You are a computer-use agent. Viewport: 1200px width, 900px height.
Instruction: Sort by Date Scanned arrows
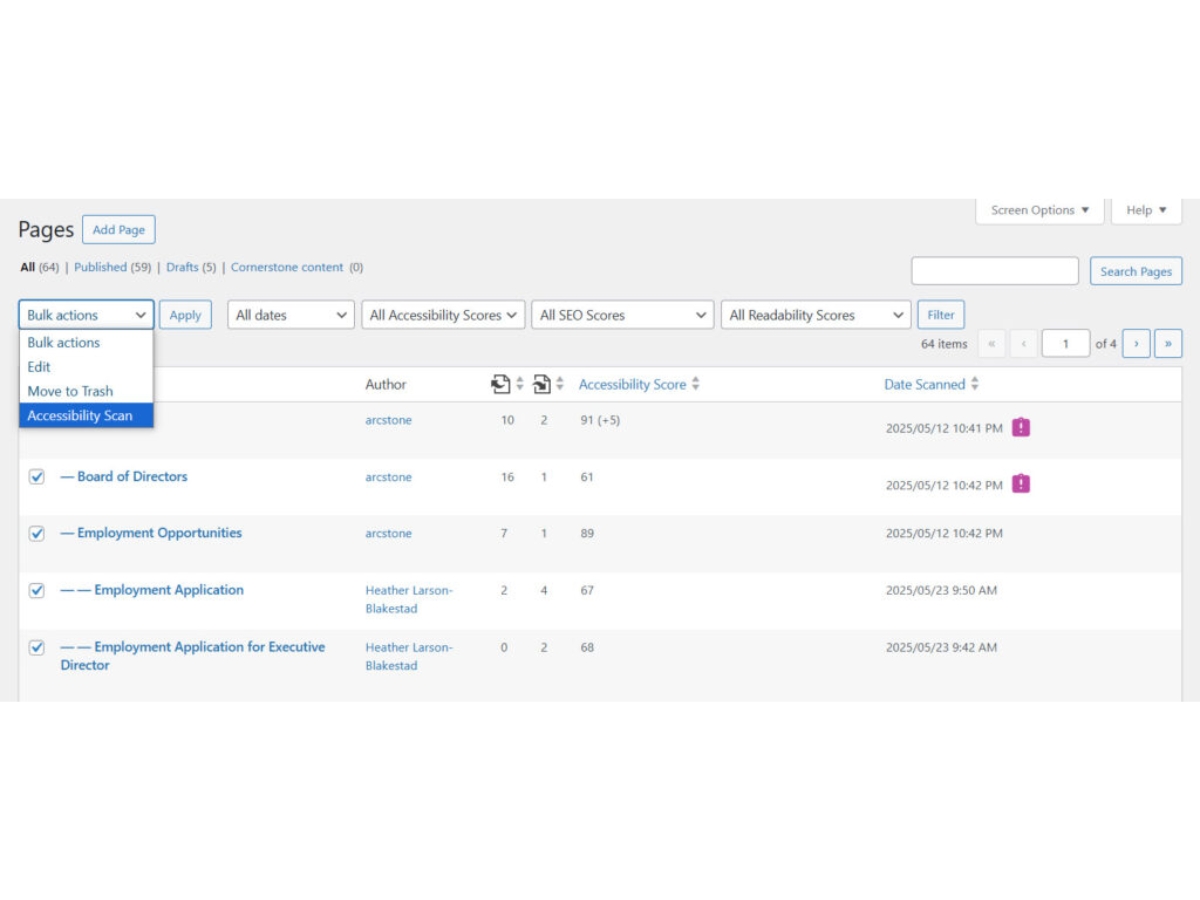click(974, 384)
